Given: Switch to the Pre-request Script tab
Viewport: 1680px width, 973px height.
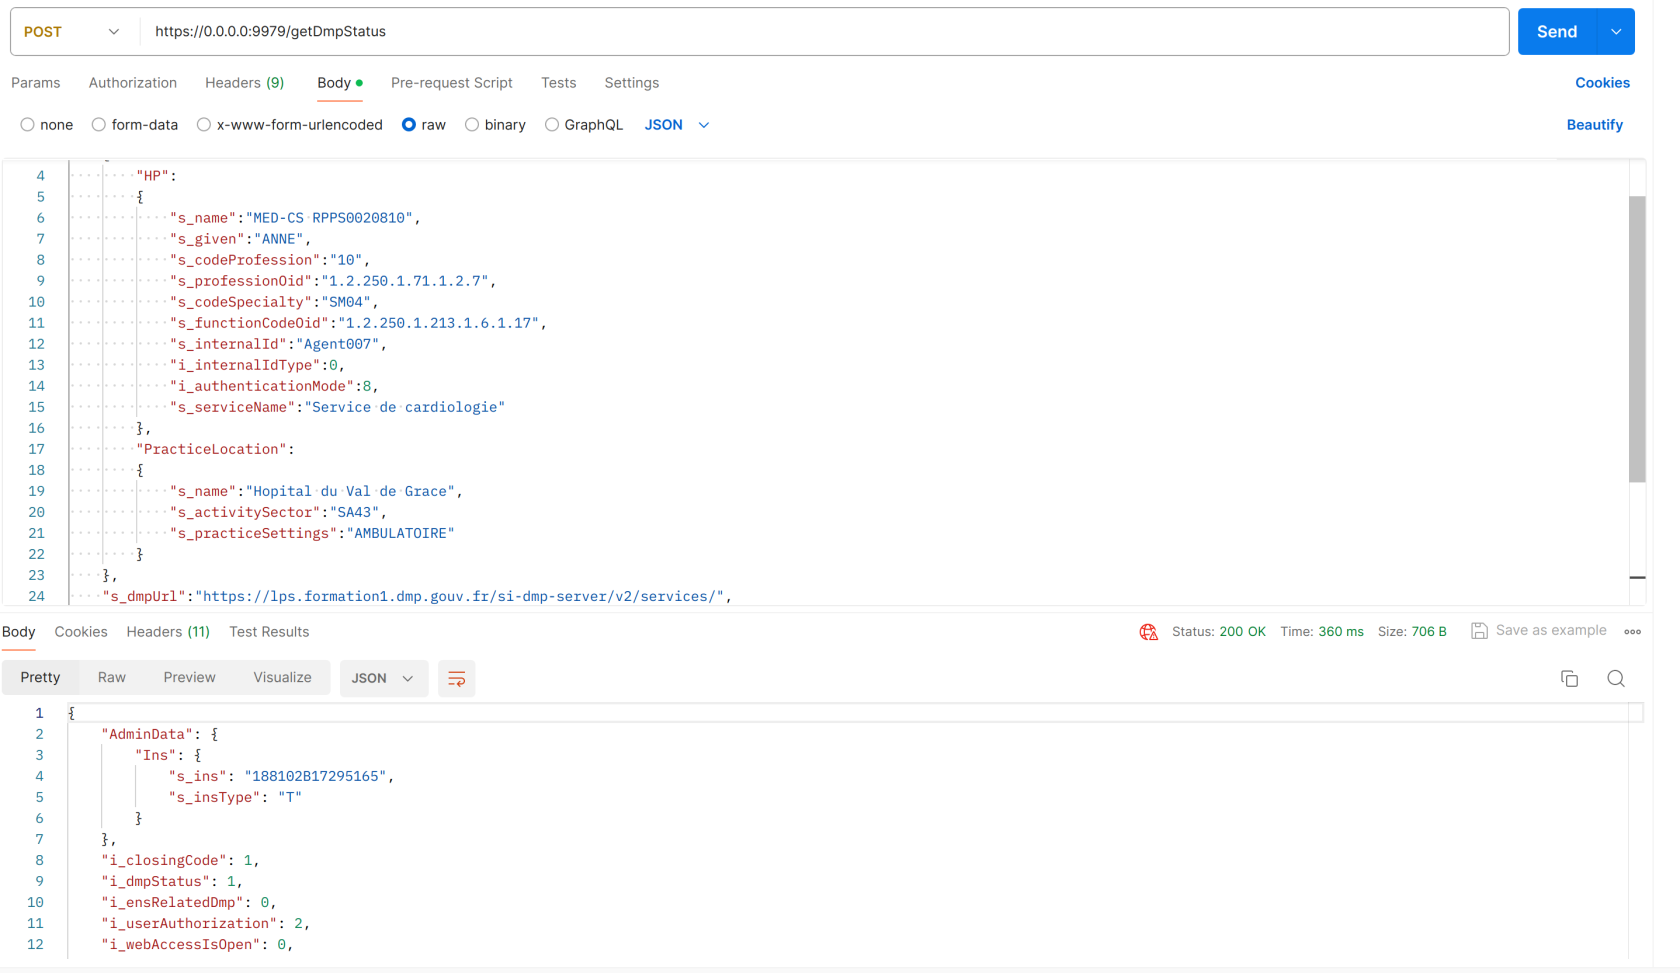Looking at the screenshot, I should click(451, 83).
